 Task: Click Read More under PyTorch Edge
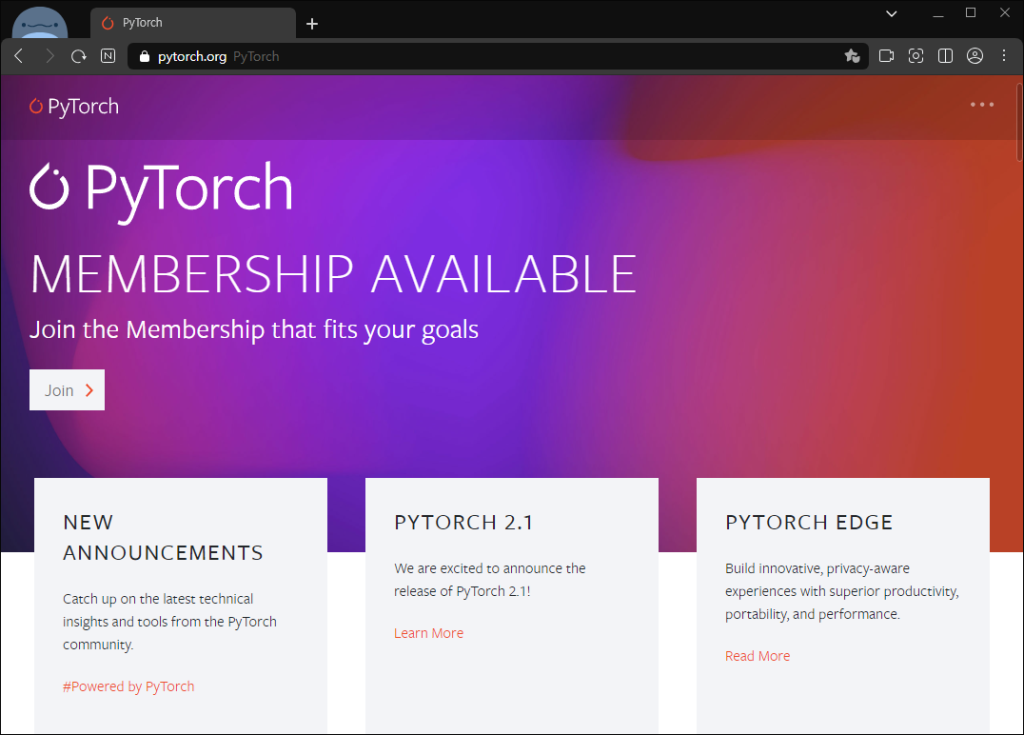click(x=757, y=656)
